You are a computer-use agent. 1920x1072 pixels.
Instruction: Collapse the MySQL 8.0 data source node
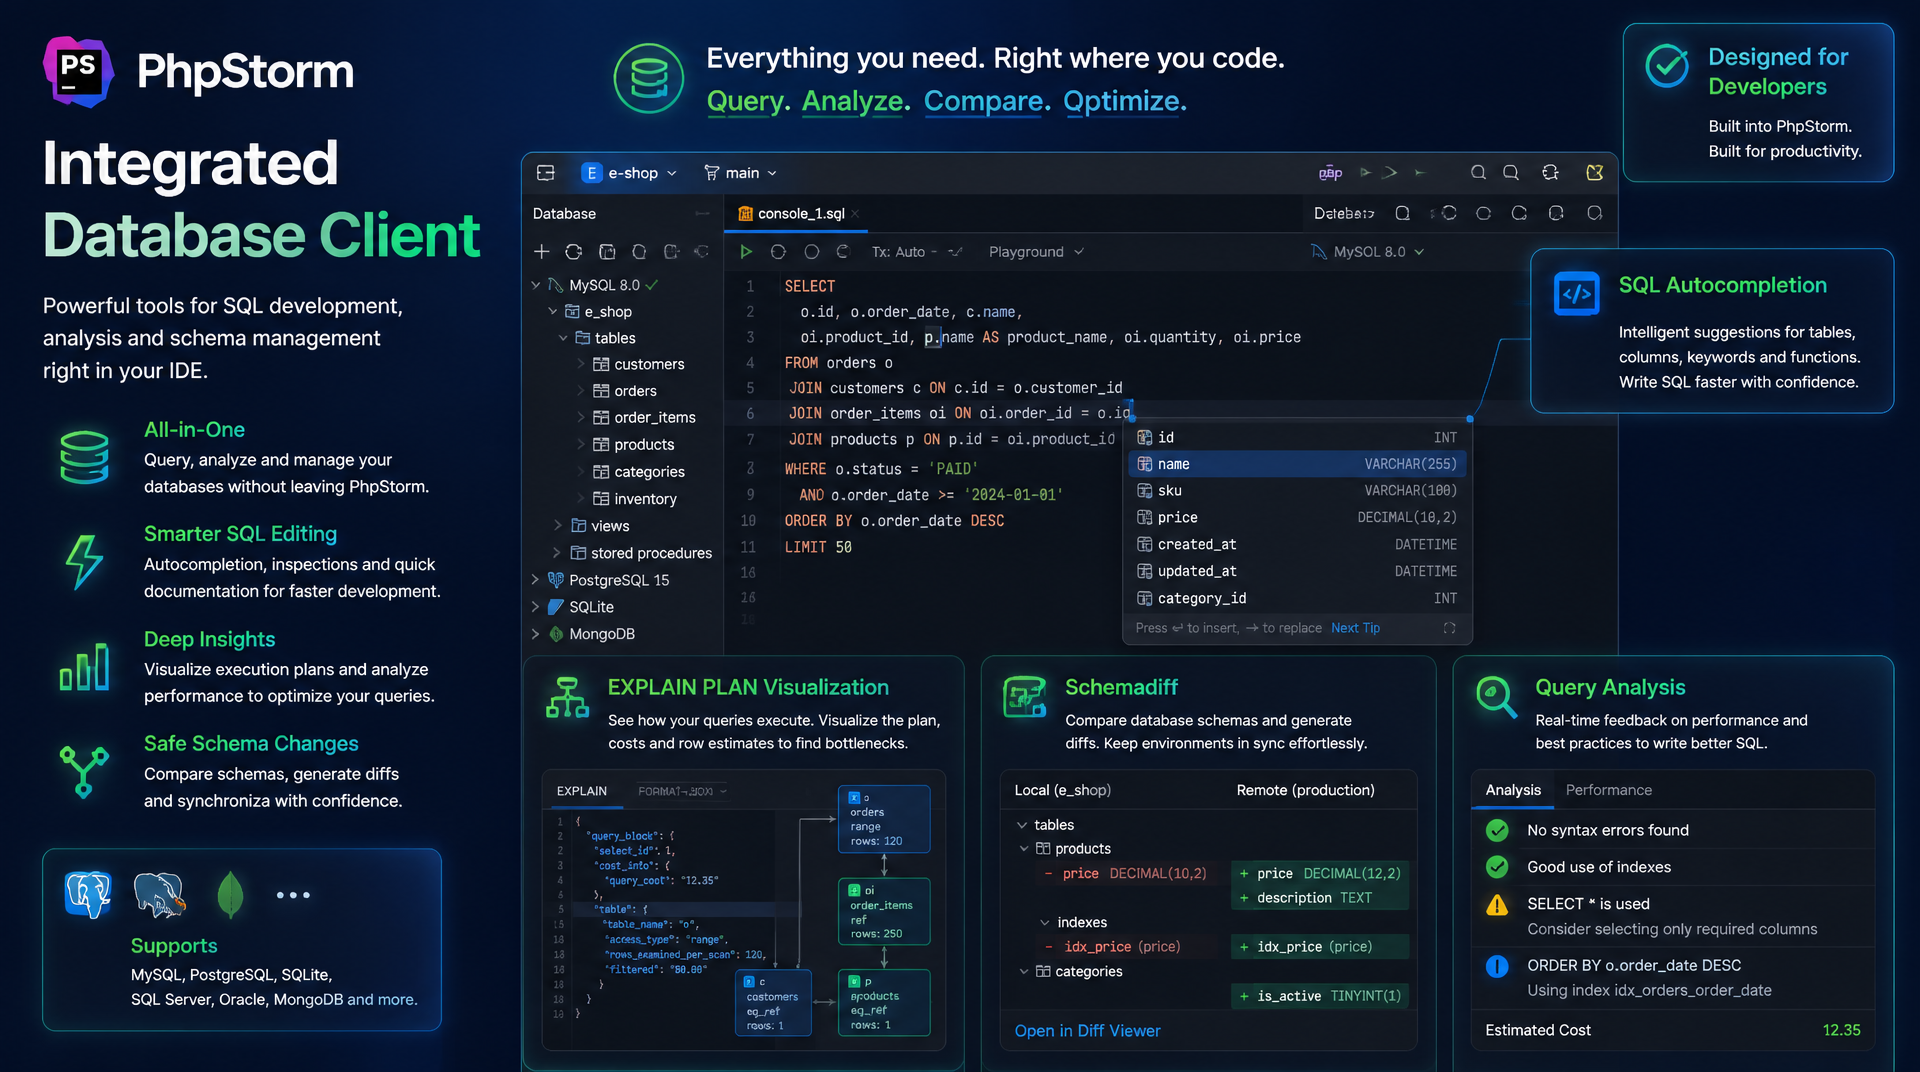536,285
